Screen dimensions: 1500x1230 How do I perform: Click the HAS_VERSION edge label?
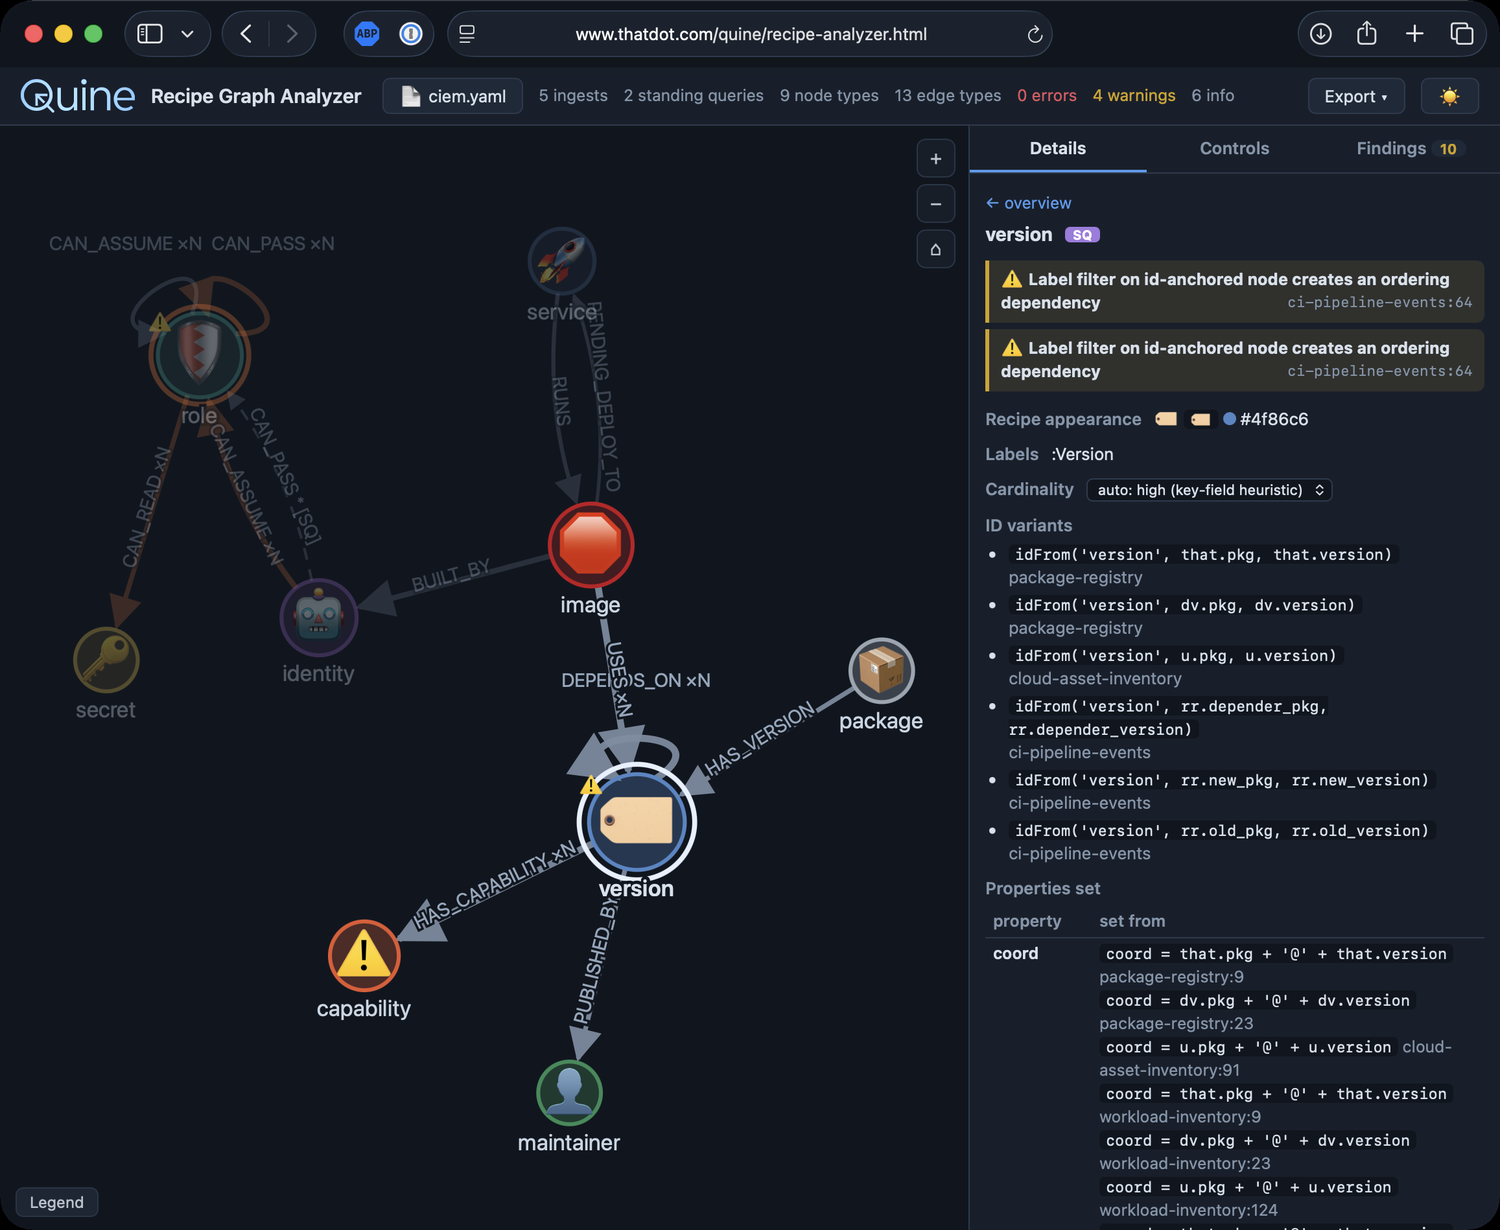760,739
